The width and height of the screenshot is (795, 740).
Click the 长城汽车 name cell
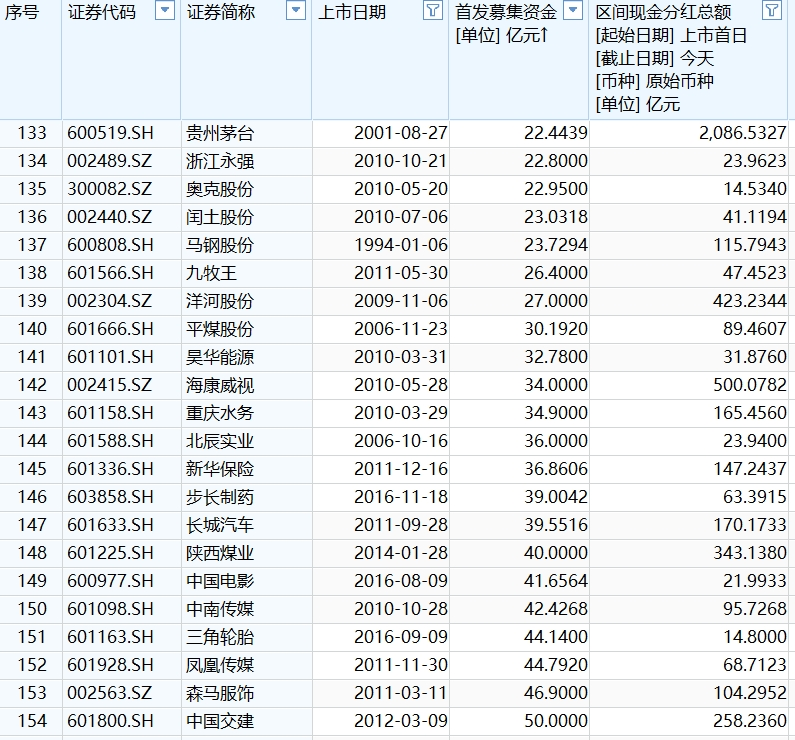220,525
